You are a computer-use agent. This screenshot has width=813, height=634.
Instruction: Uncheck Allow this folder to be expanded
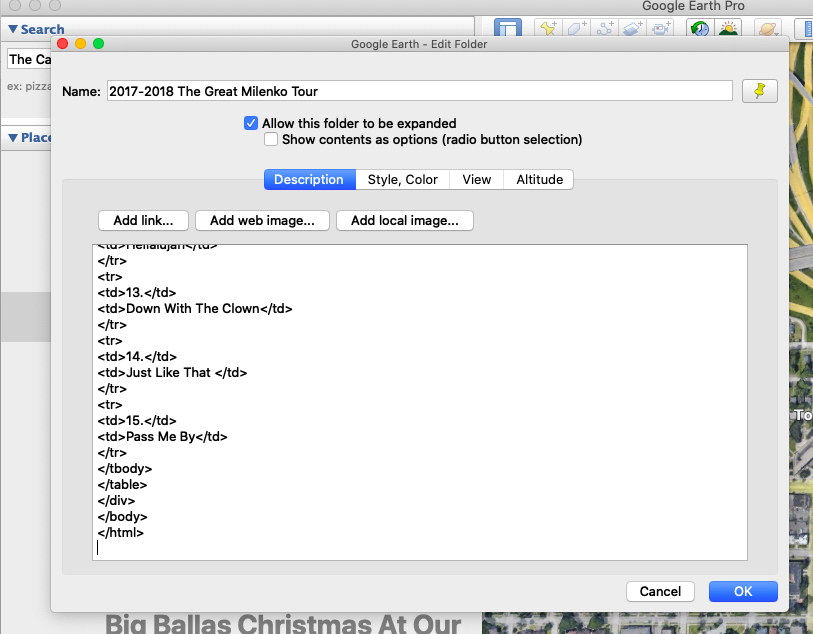[x=251, y=123]
